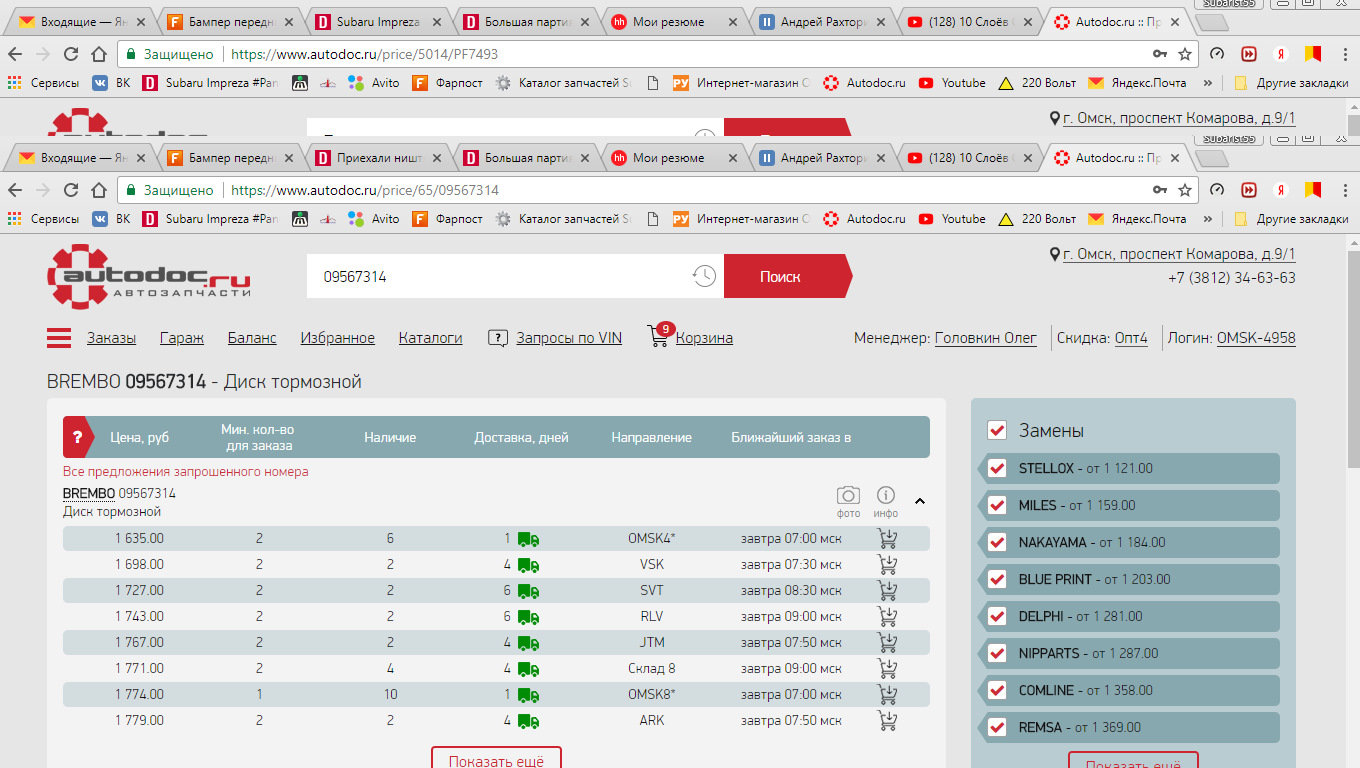This screenshot has height=768, width=1360.
Task: Click the green truck icon in VSK row
Action: pyautogui.click(x=529, y=565)
